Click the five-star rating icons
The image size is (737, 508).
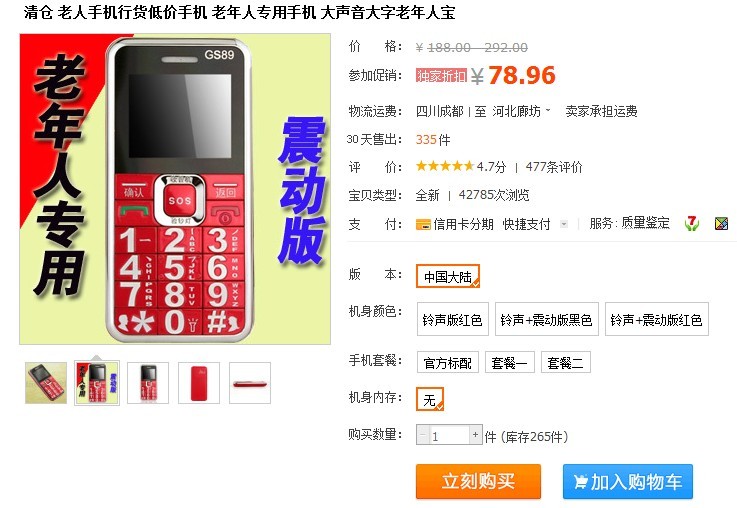[x=445, y=166]
